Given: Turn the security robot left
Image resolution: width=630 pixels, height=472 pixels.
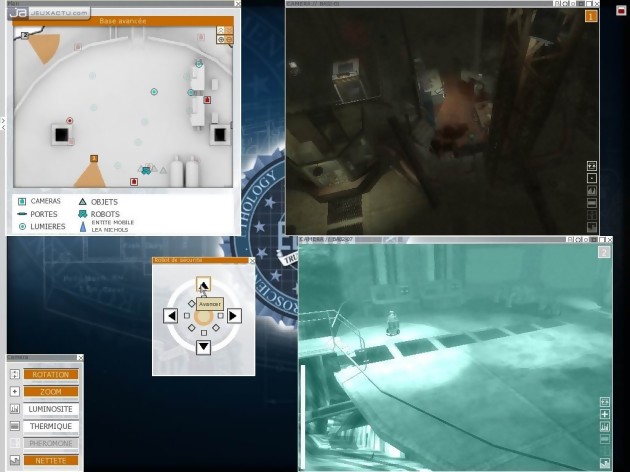Looking at the screenshot, I should [171, 316].
